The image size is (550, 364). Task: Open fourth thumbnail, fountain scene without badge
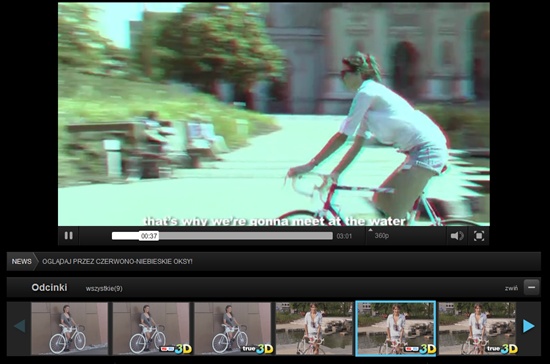[x=314, y=329]
